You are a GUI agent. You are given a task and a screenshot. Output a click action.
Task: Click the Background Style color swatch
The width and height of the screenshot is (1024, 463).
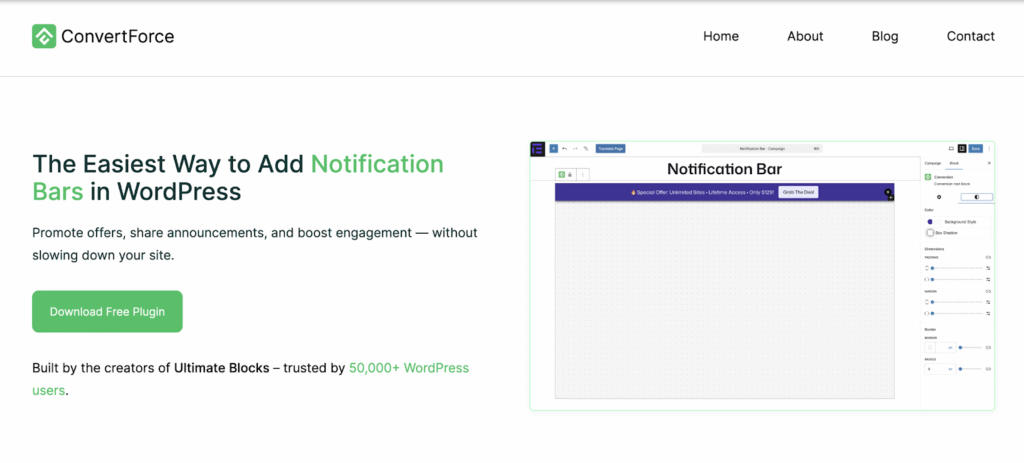tap(930, 221)
